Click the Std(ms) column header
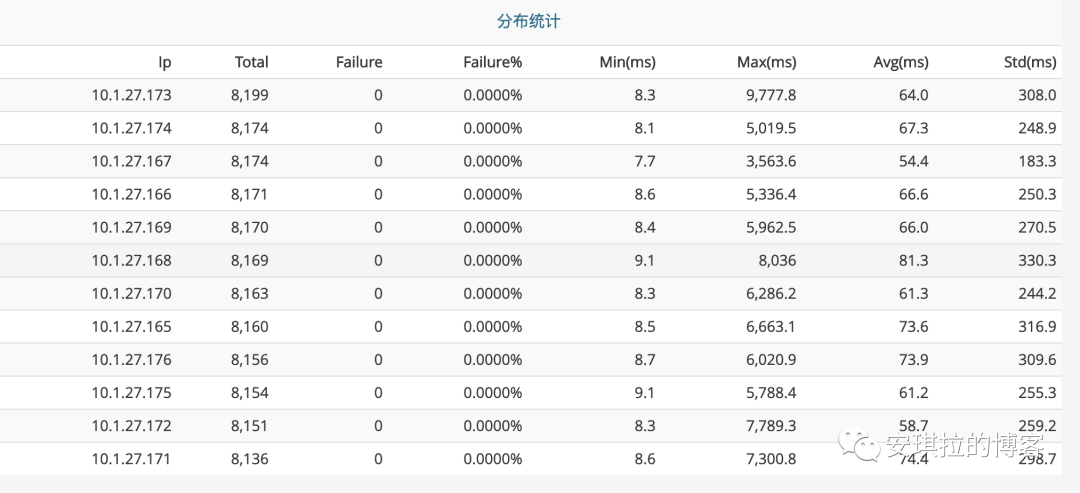The height and width of the screenshot is (493, 1080). coord(1029,62)
